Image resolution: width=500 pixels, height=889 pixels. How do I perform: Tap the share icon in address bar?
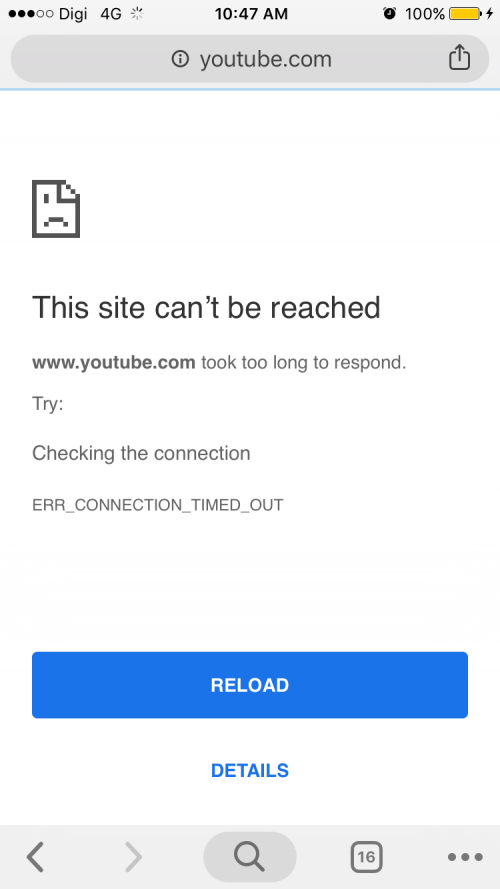click(459, 58)
